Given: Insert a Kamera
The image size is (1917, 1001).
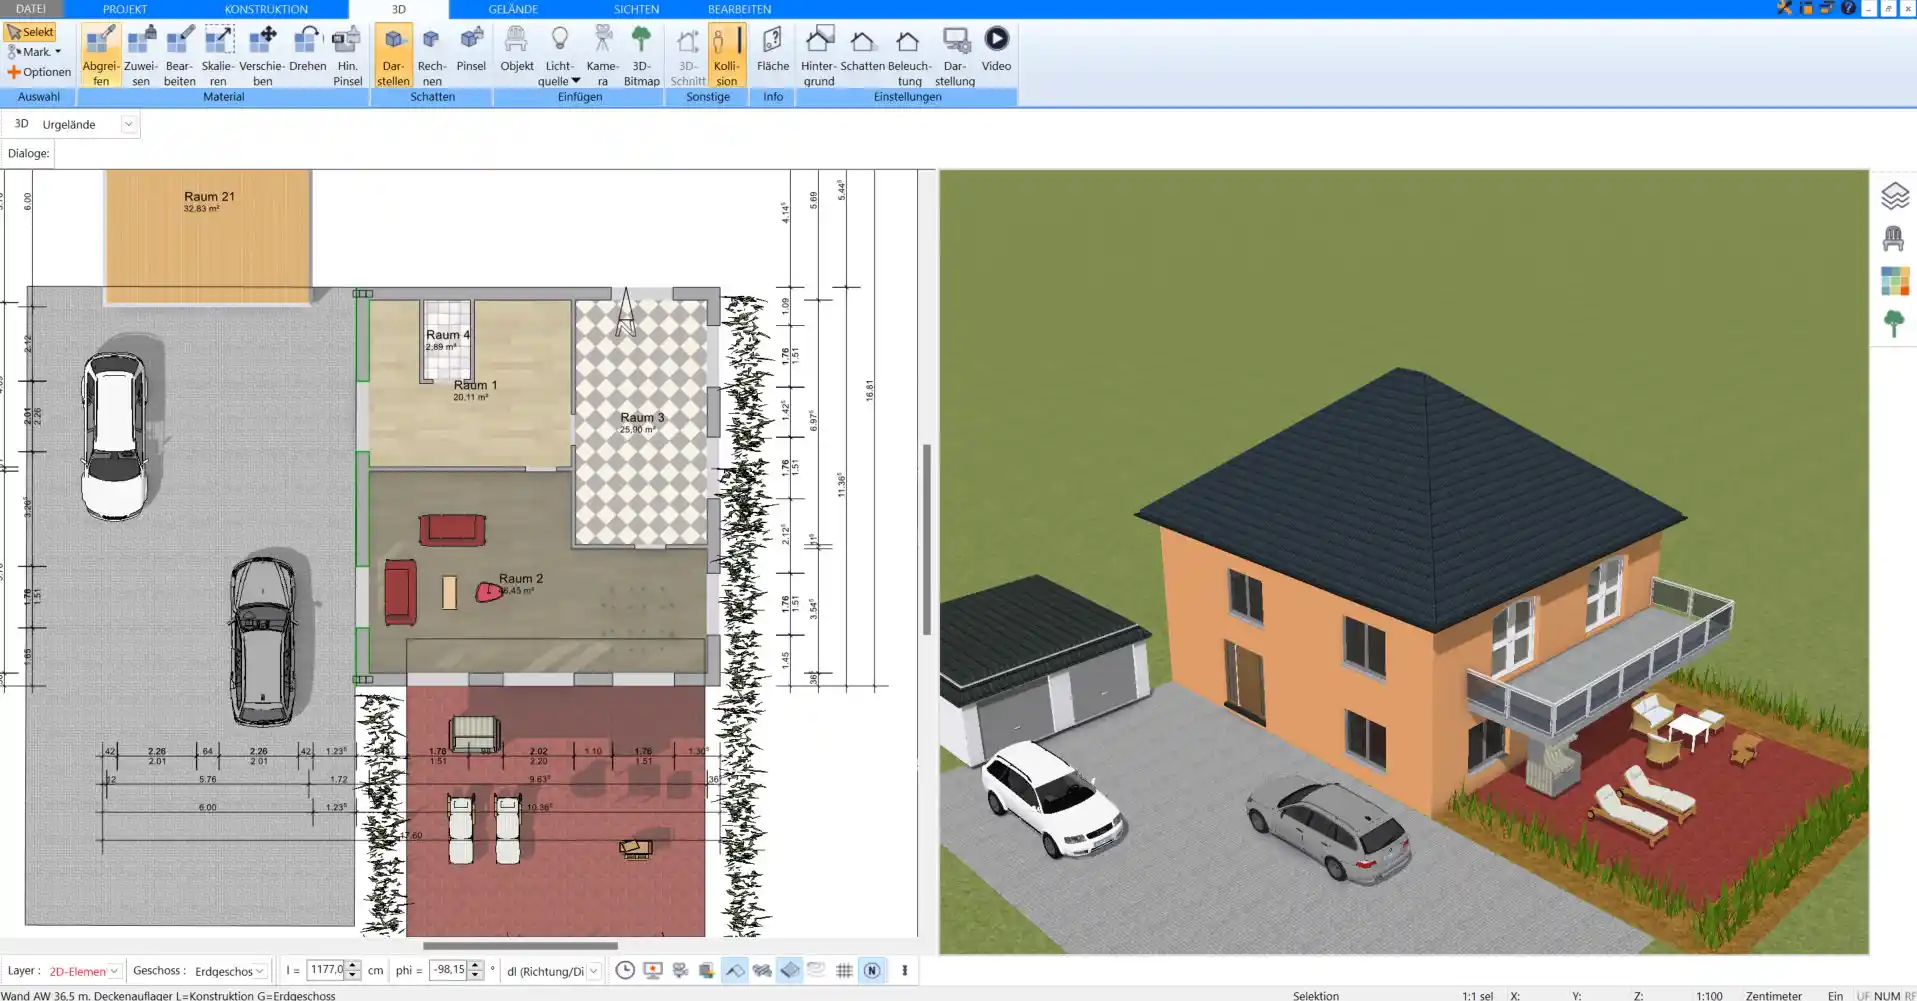Looking at the screenshot, I should tap(602, 55).
